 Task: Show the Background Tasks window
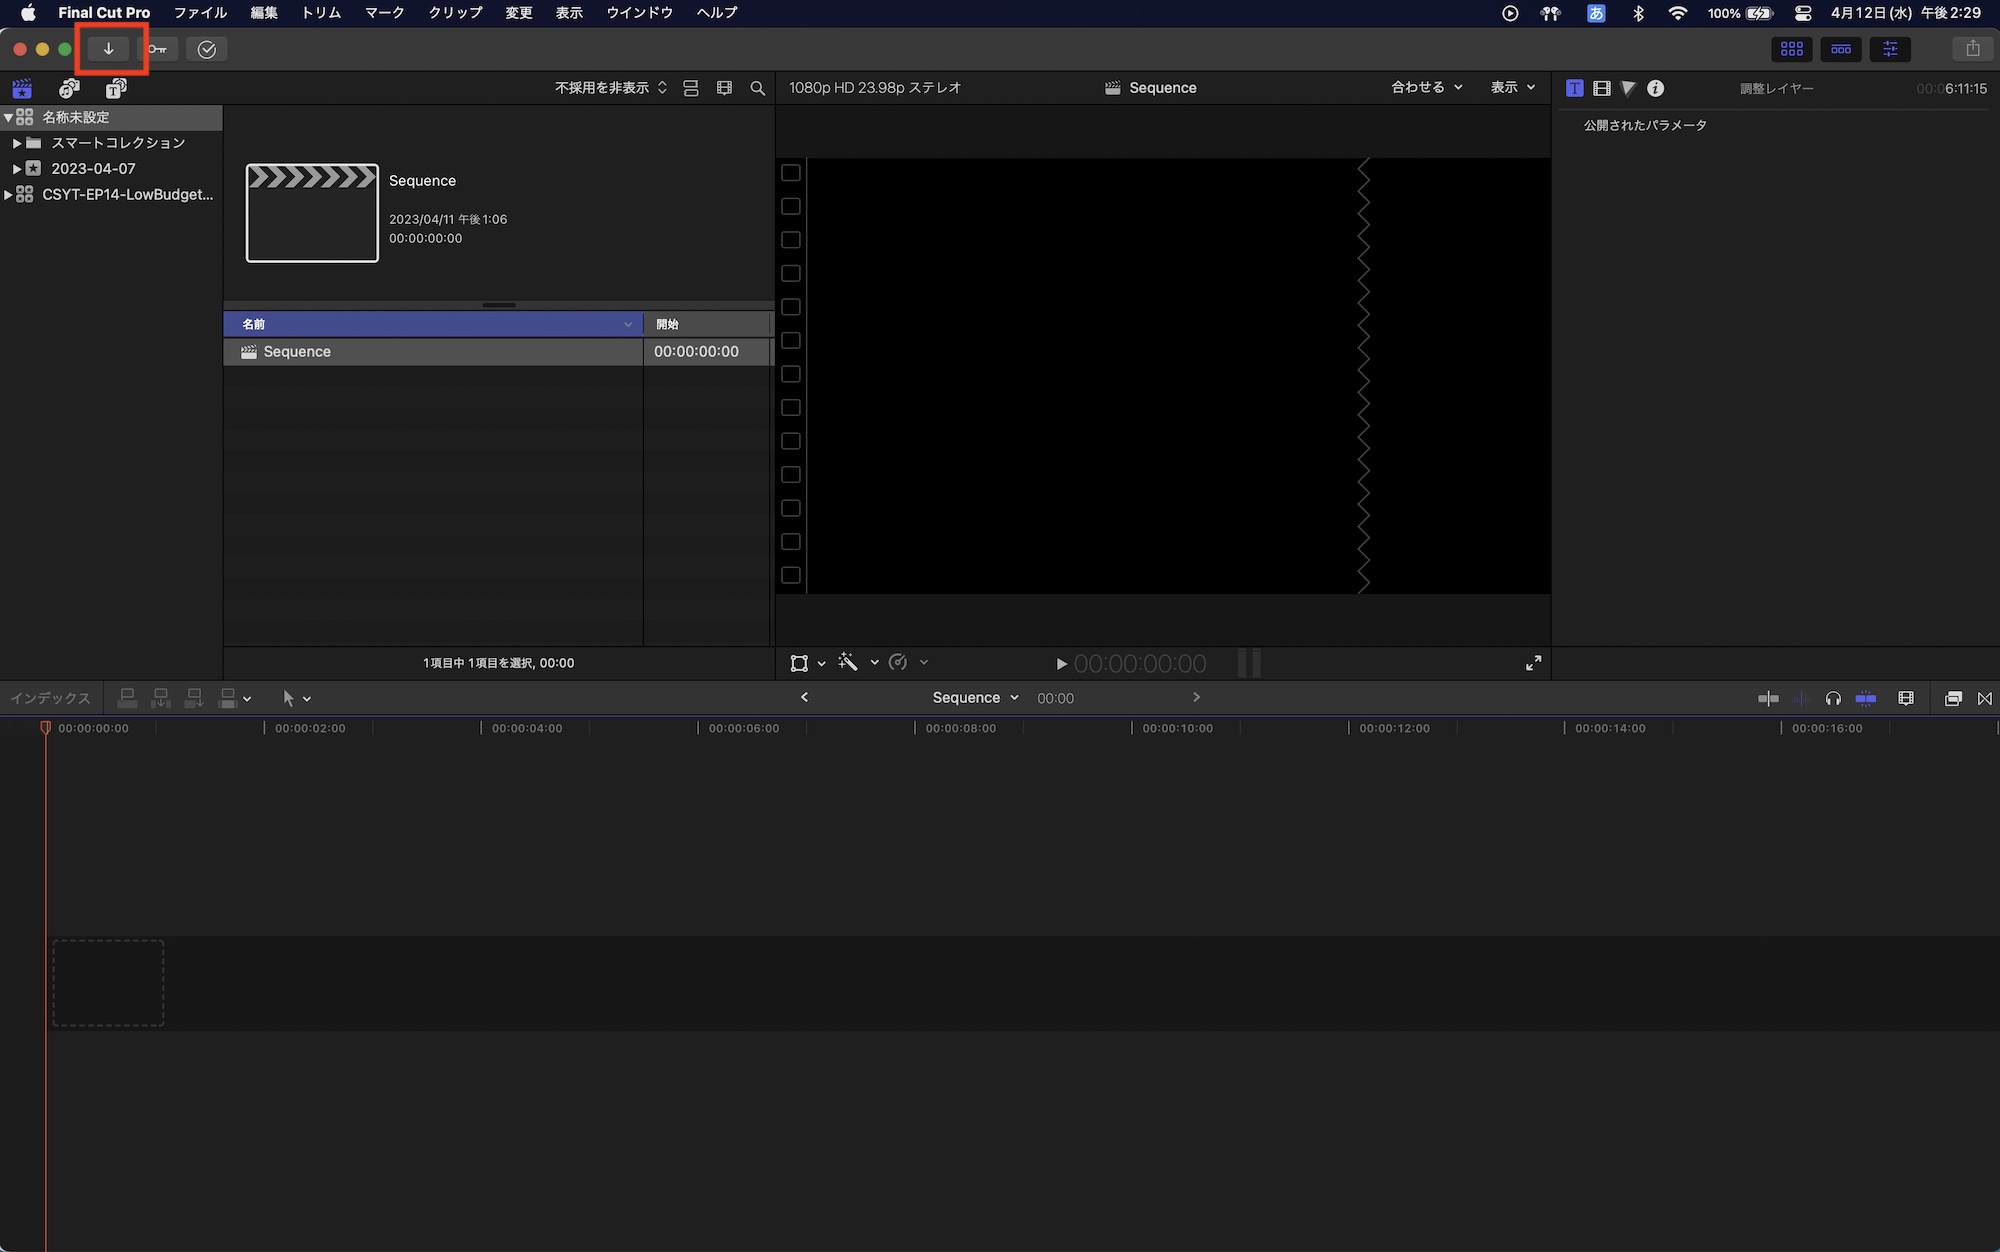[207, 48]
